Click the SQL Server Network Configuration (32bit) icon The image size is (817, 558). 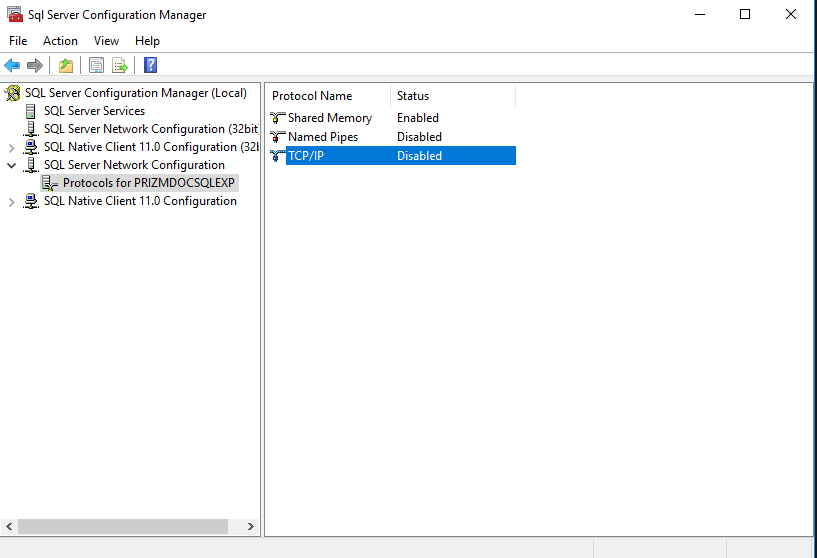[x=31, y=129]
